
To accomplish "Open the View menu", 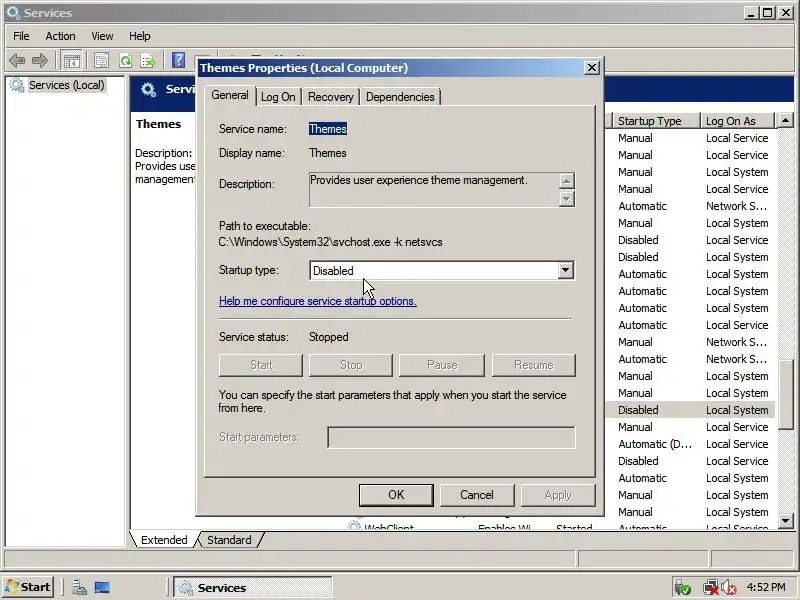I will (x=102, y=36).
